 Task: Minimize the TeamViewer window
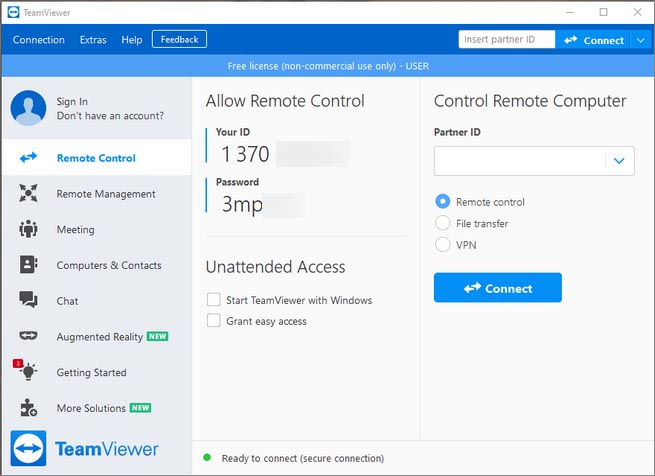click(570, 12)
